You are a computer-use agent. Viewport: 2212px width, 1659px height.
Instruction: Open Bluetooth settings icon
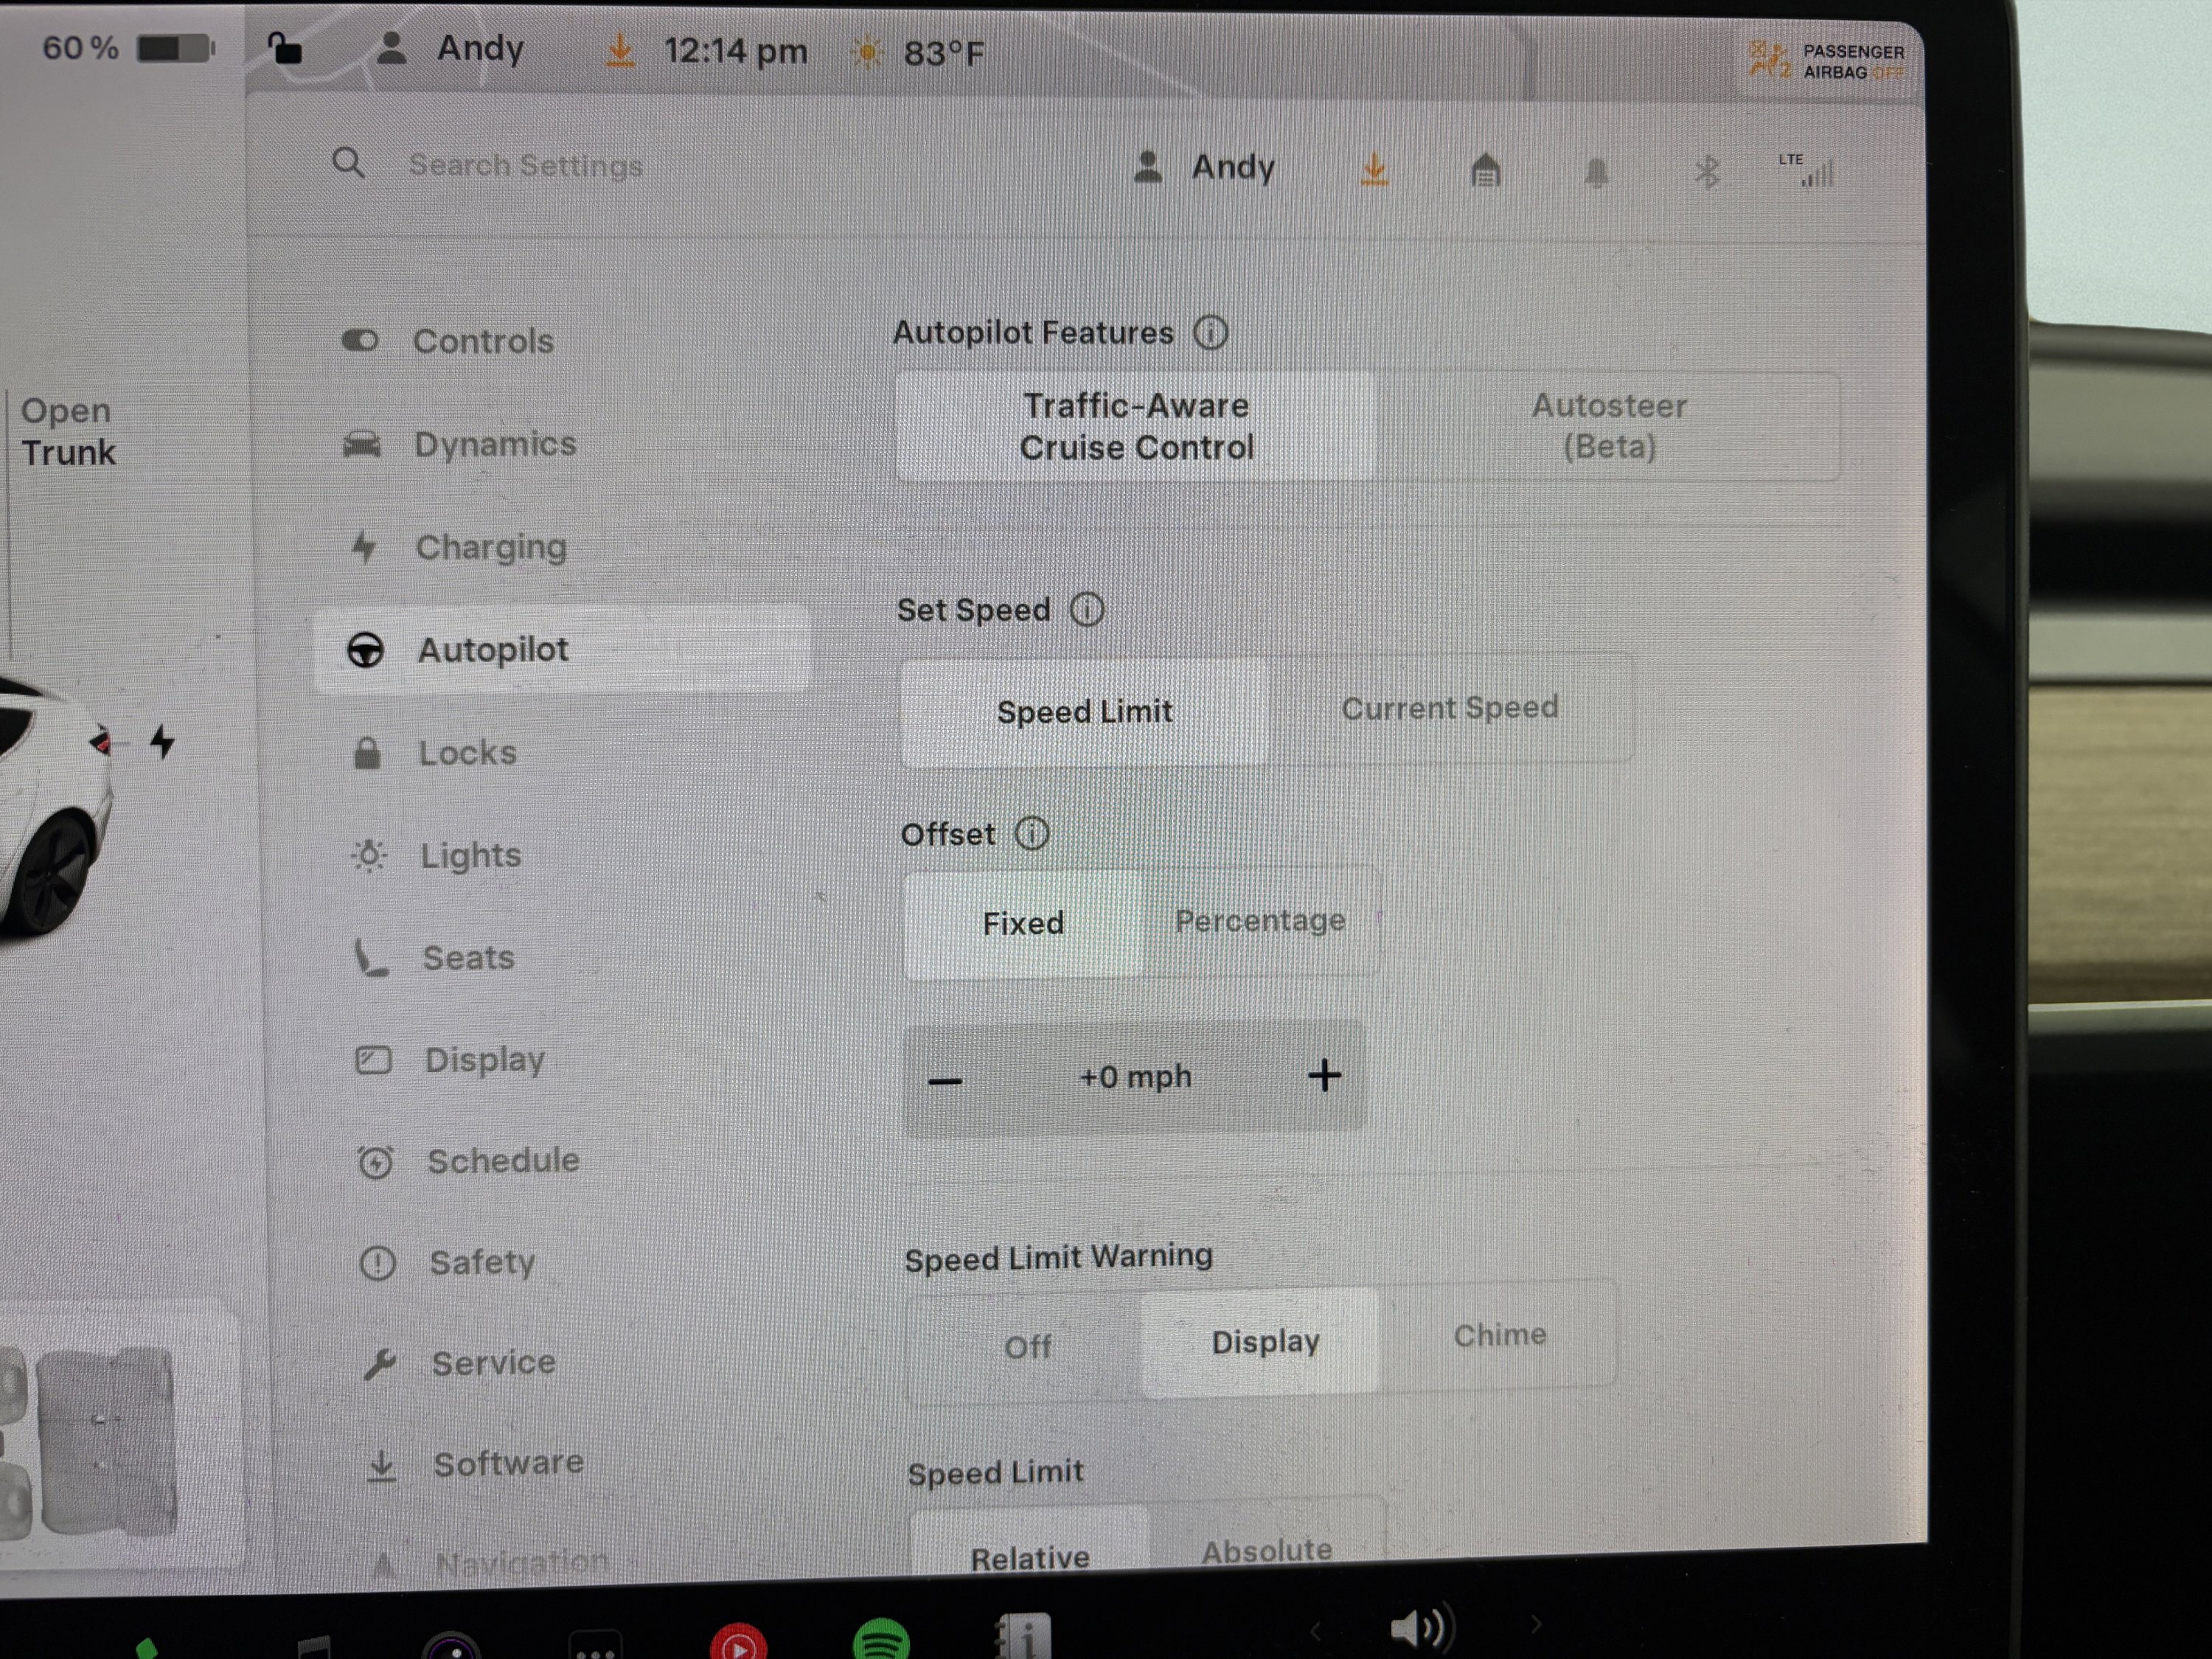1706,173
